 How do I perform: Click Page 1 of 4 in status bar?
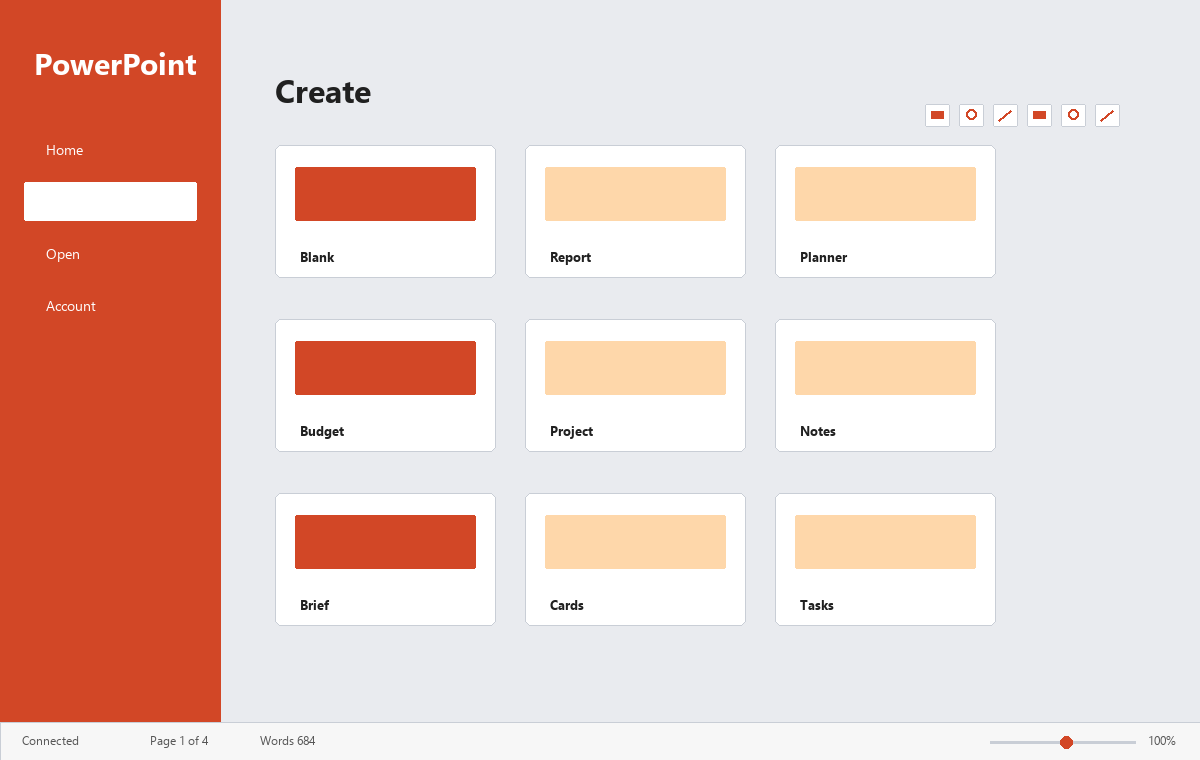click(179, 741)
